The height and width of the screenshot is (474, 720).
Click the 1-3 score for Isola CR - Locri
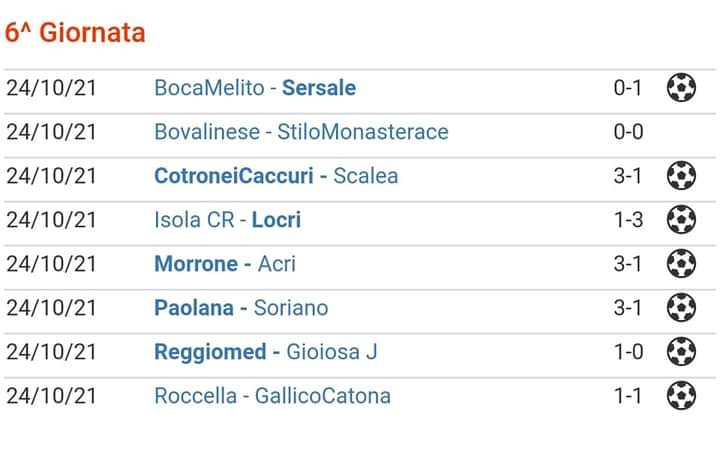(x=628, y=220)
